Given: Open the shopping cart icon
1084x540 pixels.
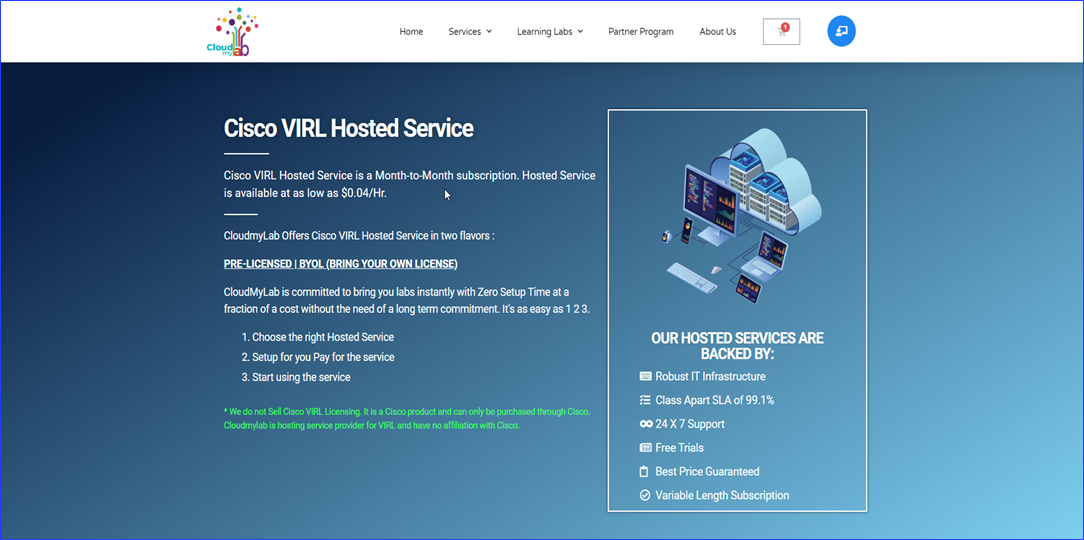Looking at the screenshot, I should click(x=781, y=32).
